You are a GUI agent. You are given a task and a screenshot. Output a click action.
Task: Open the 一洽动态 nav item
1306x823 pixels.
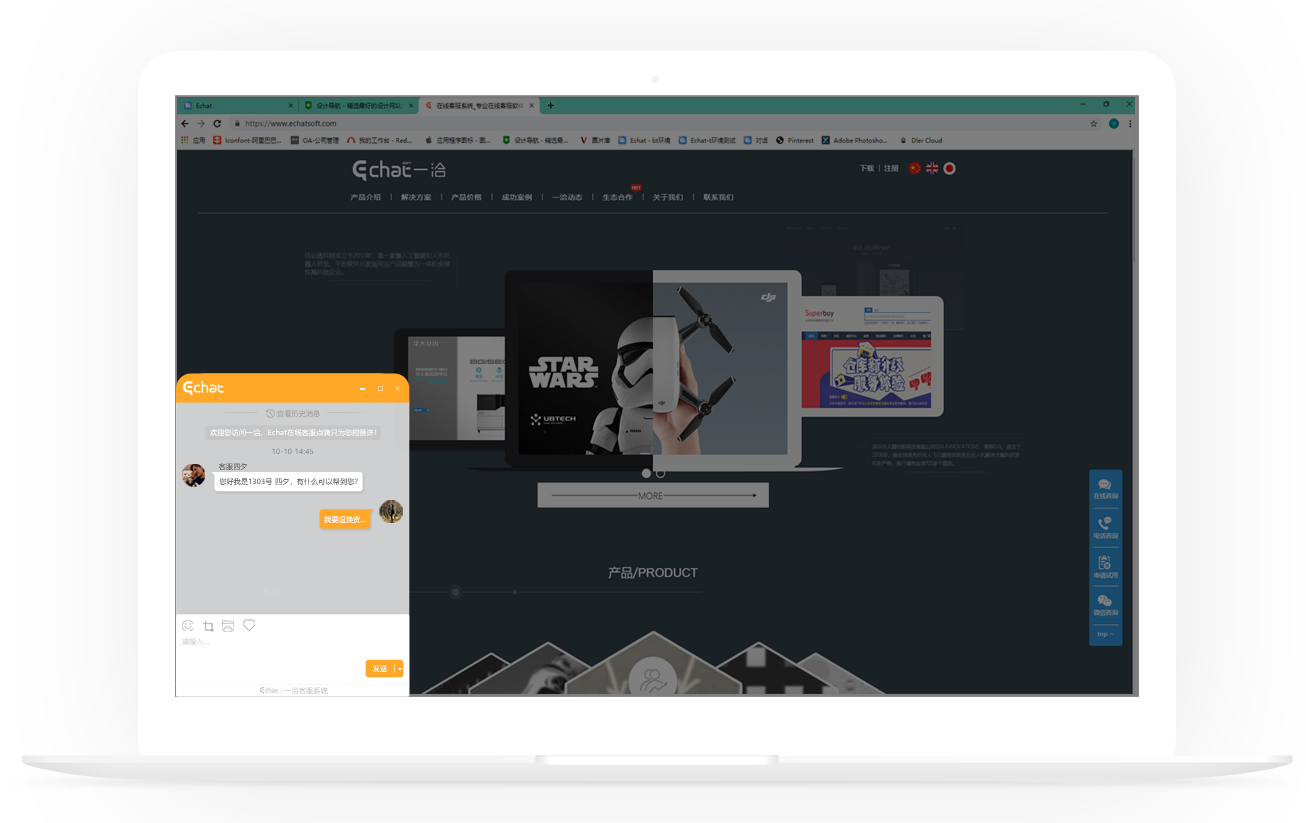(567, 197)
